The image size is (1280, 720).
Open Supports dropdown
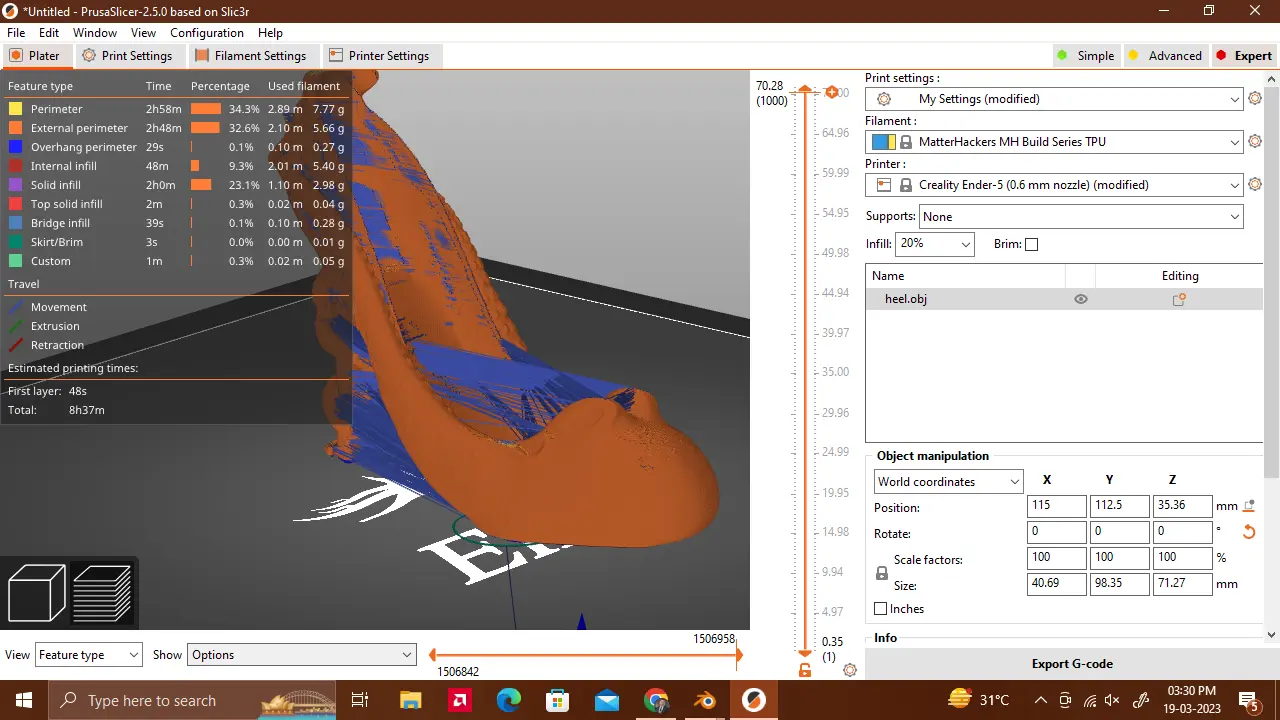[x=1081, y=216]
